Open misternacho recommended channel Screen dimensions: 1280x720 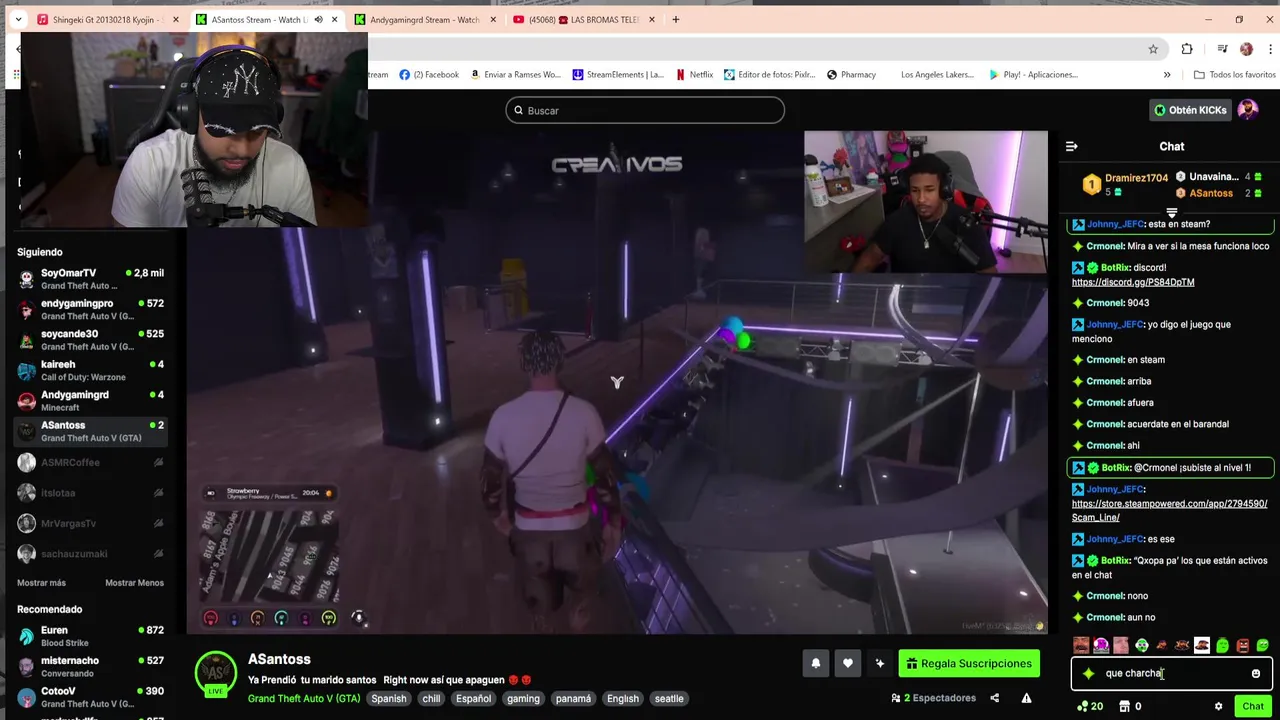pos(90,666)
